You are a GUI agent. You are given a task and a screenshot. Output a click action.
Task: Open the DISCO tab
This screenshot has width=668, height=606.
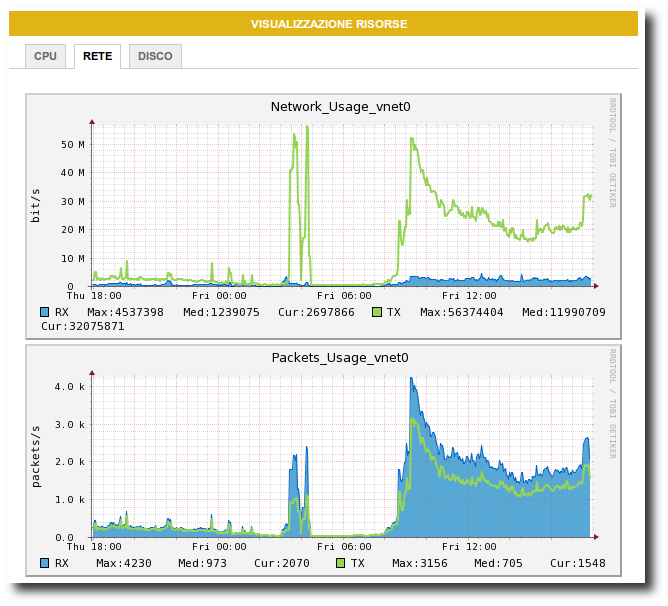tap(155, 56)
